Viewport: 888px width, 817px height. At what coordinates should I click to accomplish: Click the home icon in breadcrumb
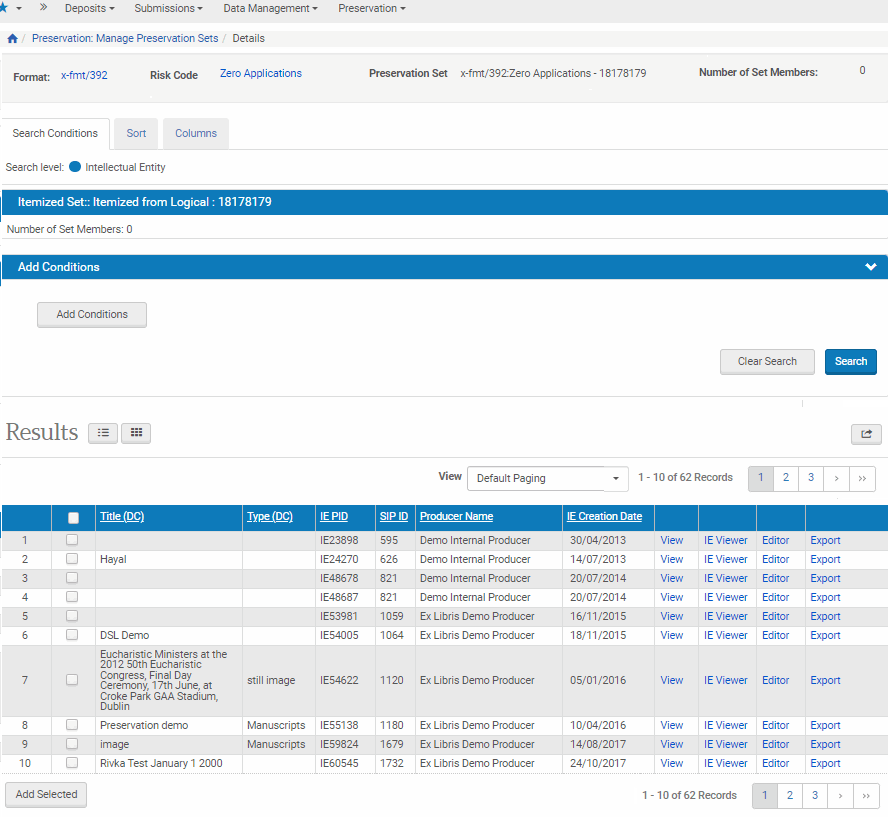click(x=12, y=39)
